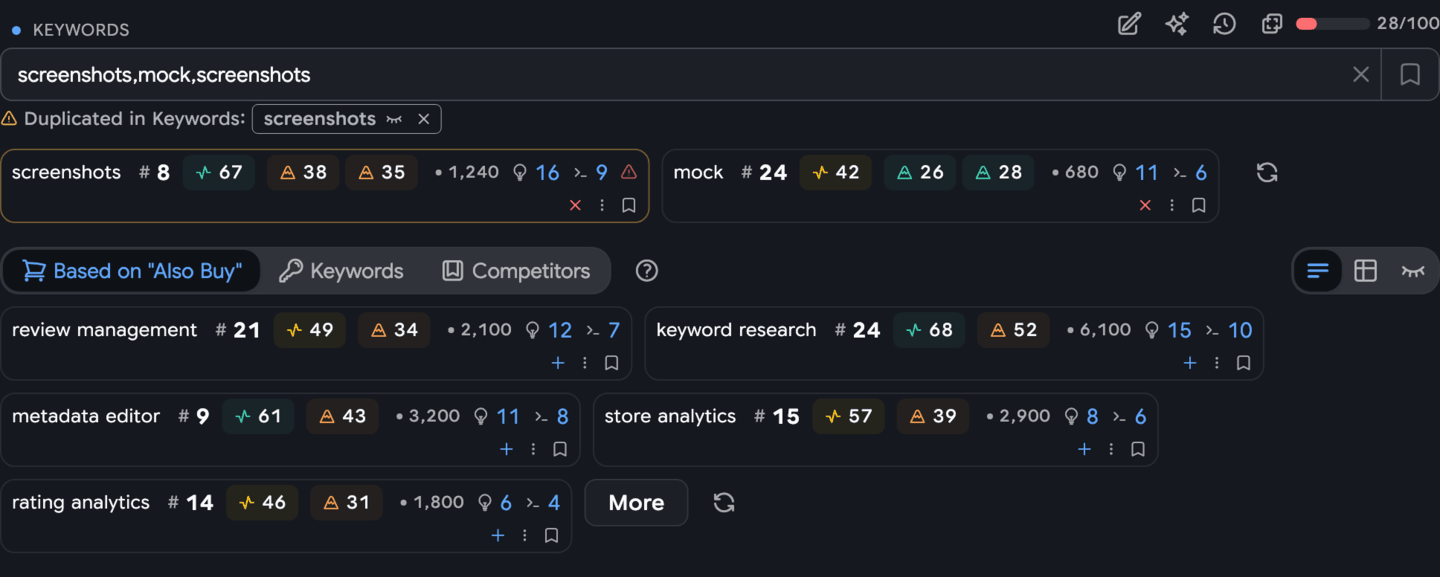The width and height of the screenshot is (1440, 577).
Task: Open more options for screenshots keyword
Action: click(602, 205)
